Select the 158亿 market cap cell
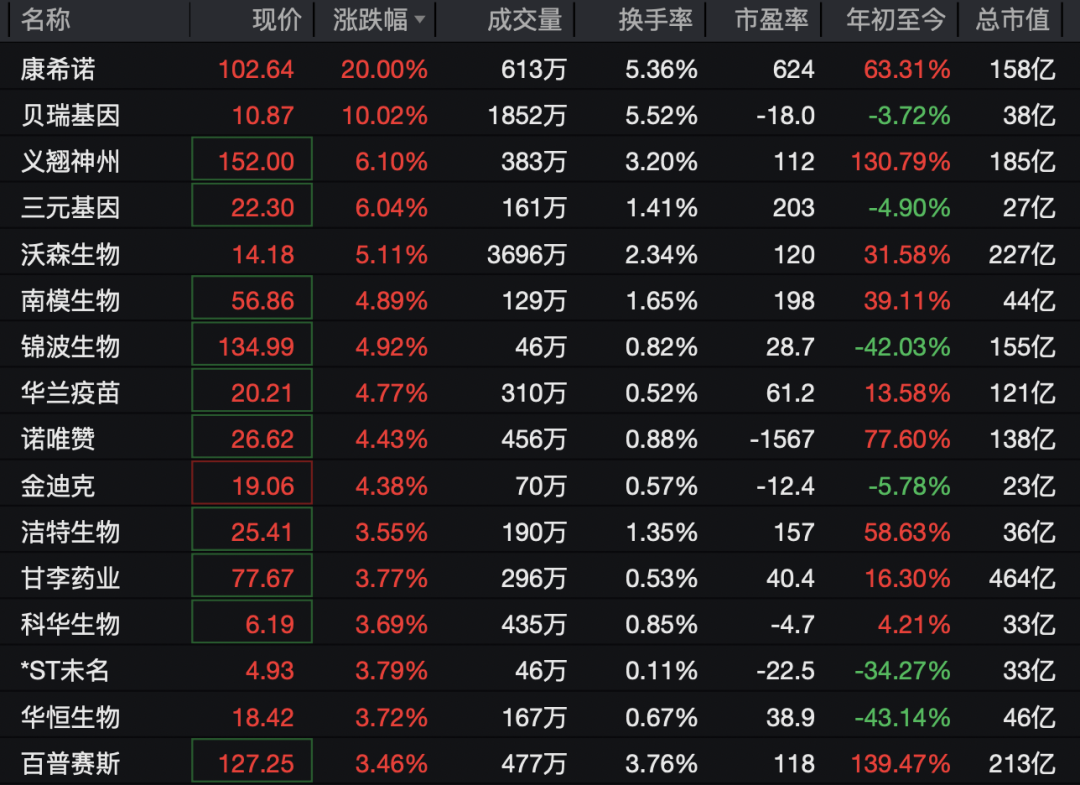This screenshot has height=785, width=1080. 1022,69
